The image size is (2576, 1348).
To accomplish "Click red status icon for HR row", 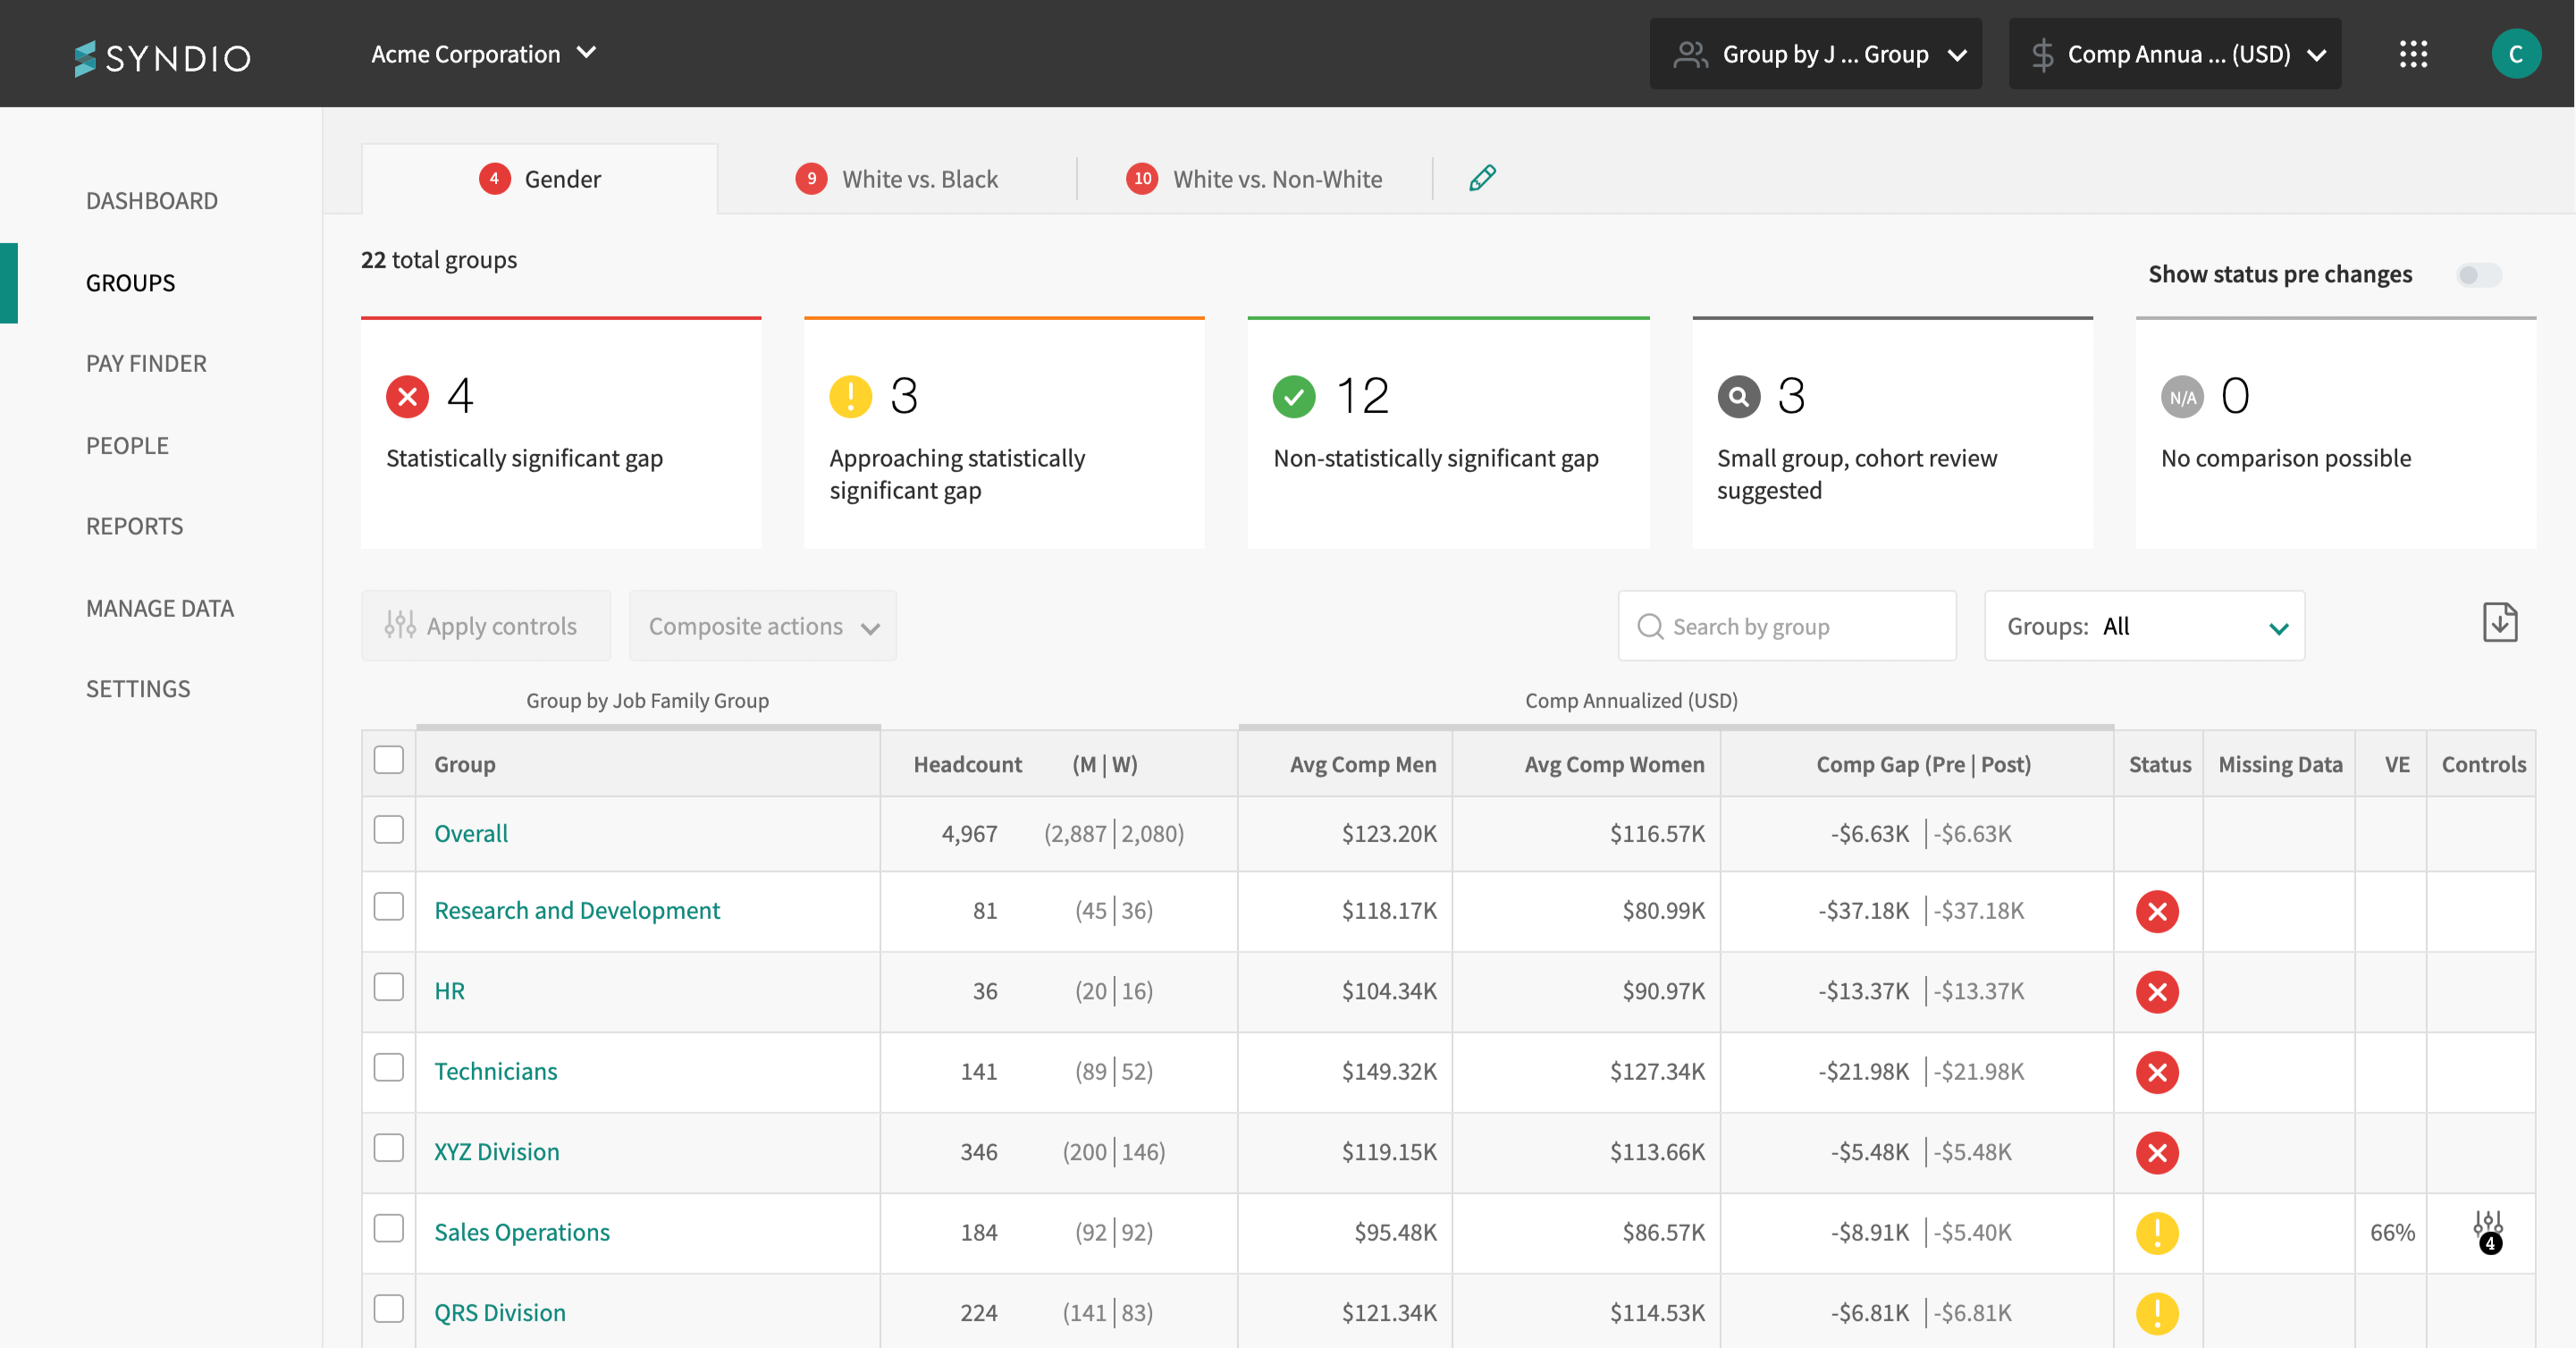I will pos(2156,991).
